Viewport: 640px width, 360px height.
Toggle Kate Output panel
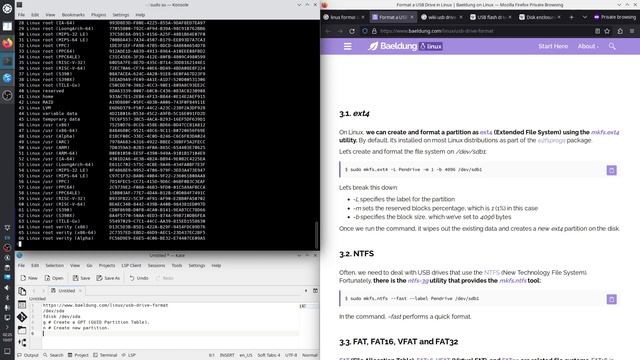28,355
